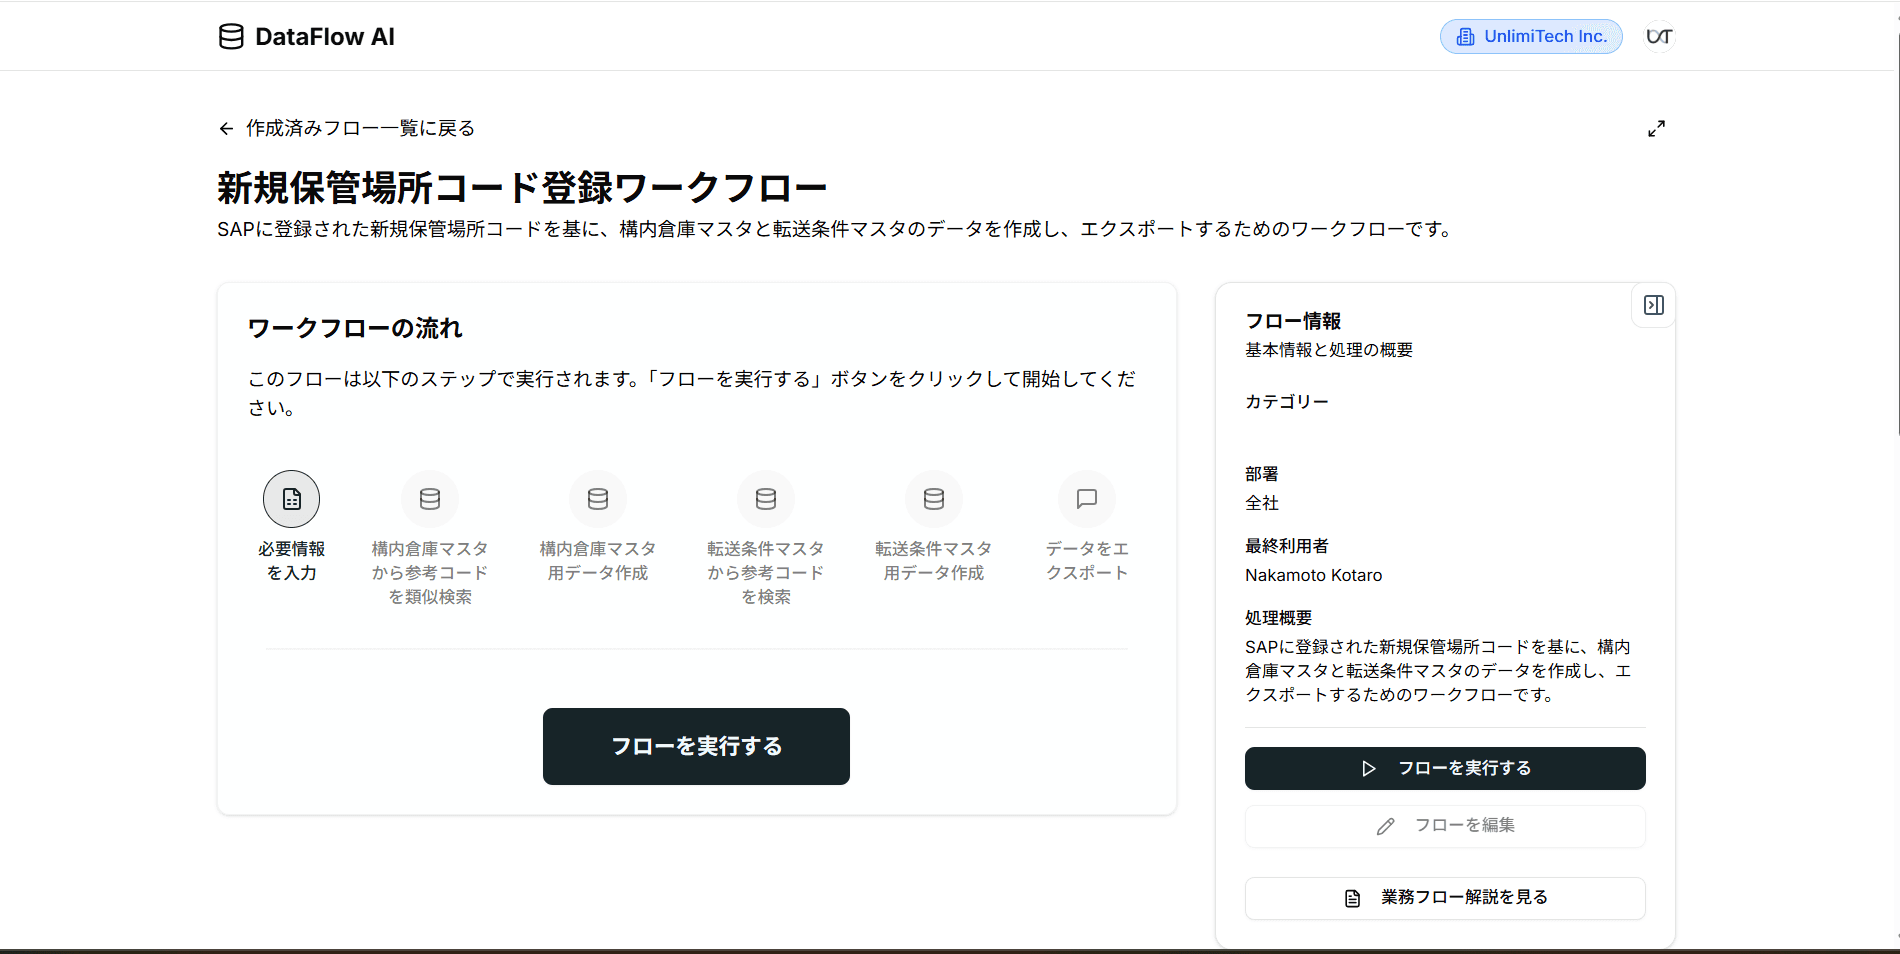This screenshot has width=1900, height=954.
Task: Click the DataFlow AI brand title text
Action: (325, 37)
